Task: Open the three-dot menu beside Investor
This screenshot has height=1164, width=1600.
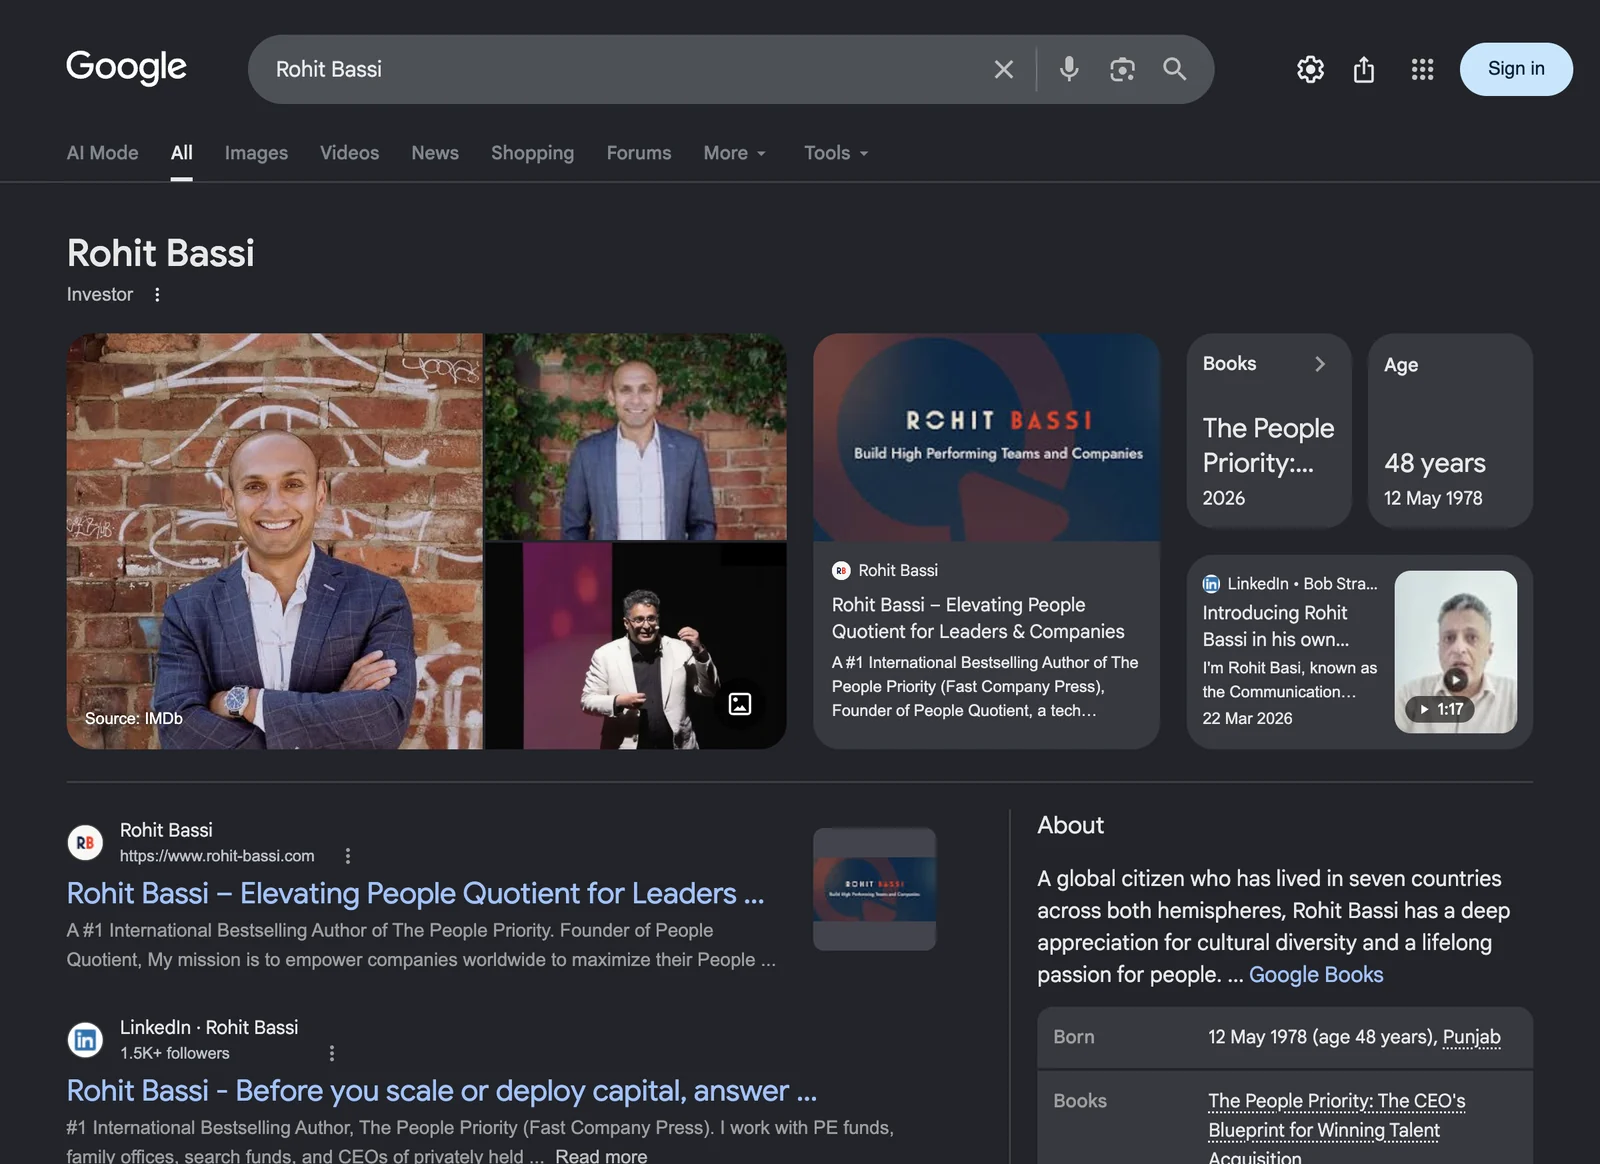Action: point(157,294)
